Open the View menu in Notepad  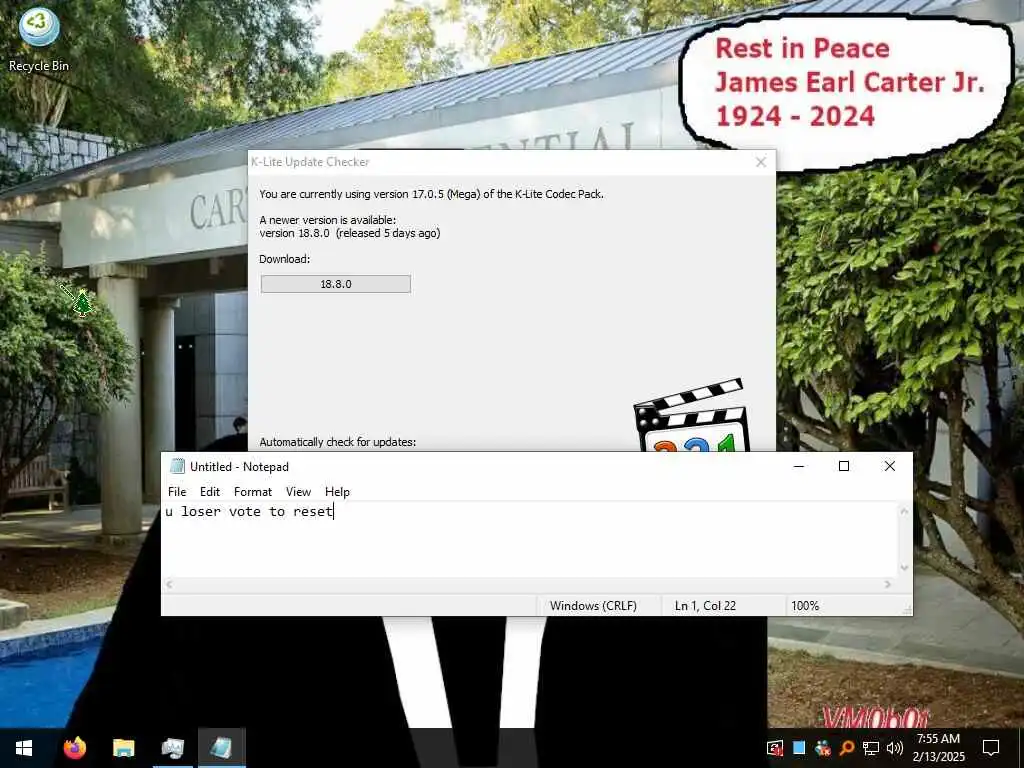(x=298, y=492)
